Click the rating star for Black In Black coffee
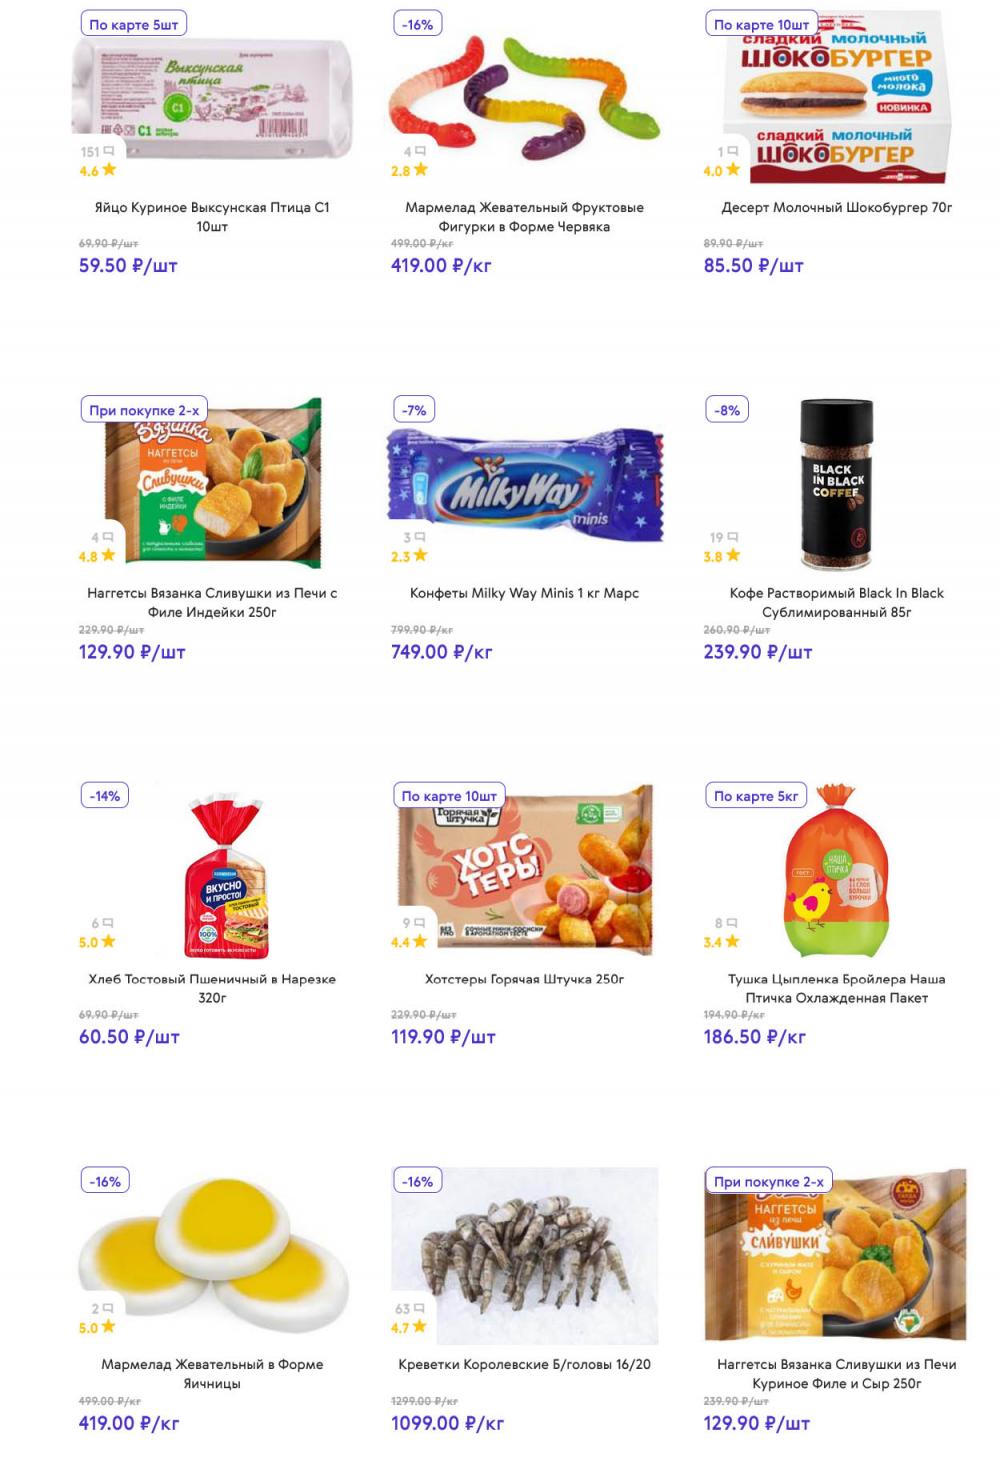This screenshot has height=1469, width=1000. click(x=733, y=555)
